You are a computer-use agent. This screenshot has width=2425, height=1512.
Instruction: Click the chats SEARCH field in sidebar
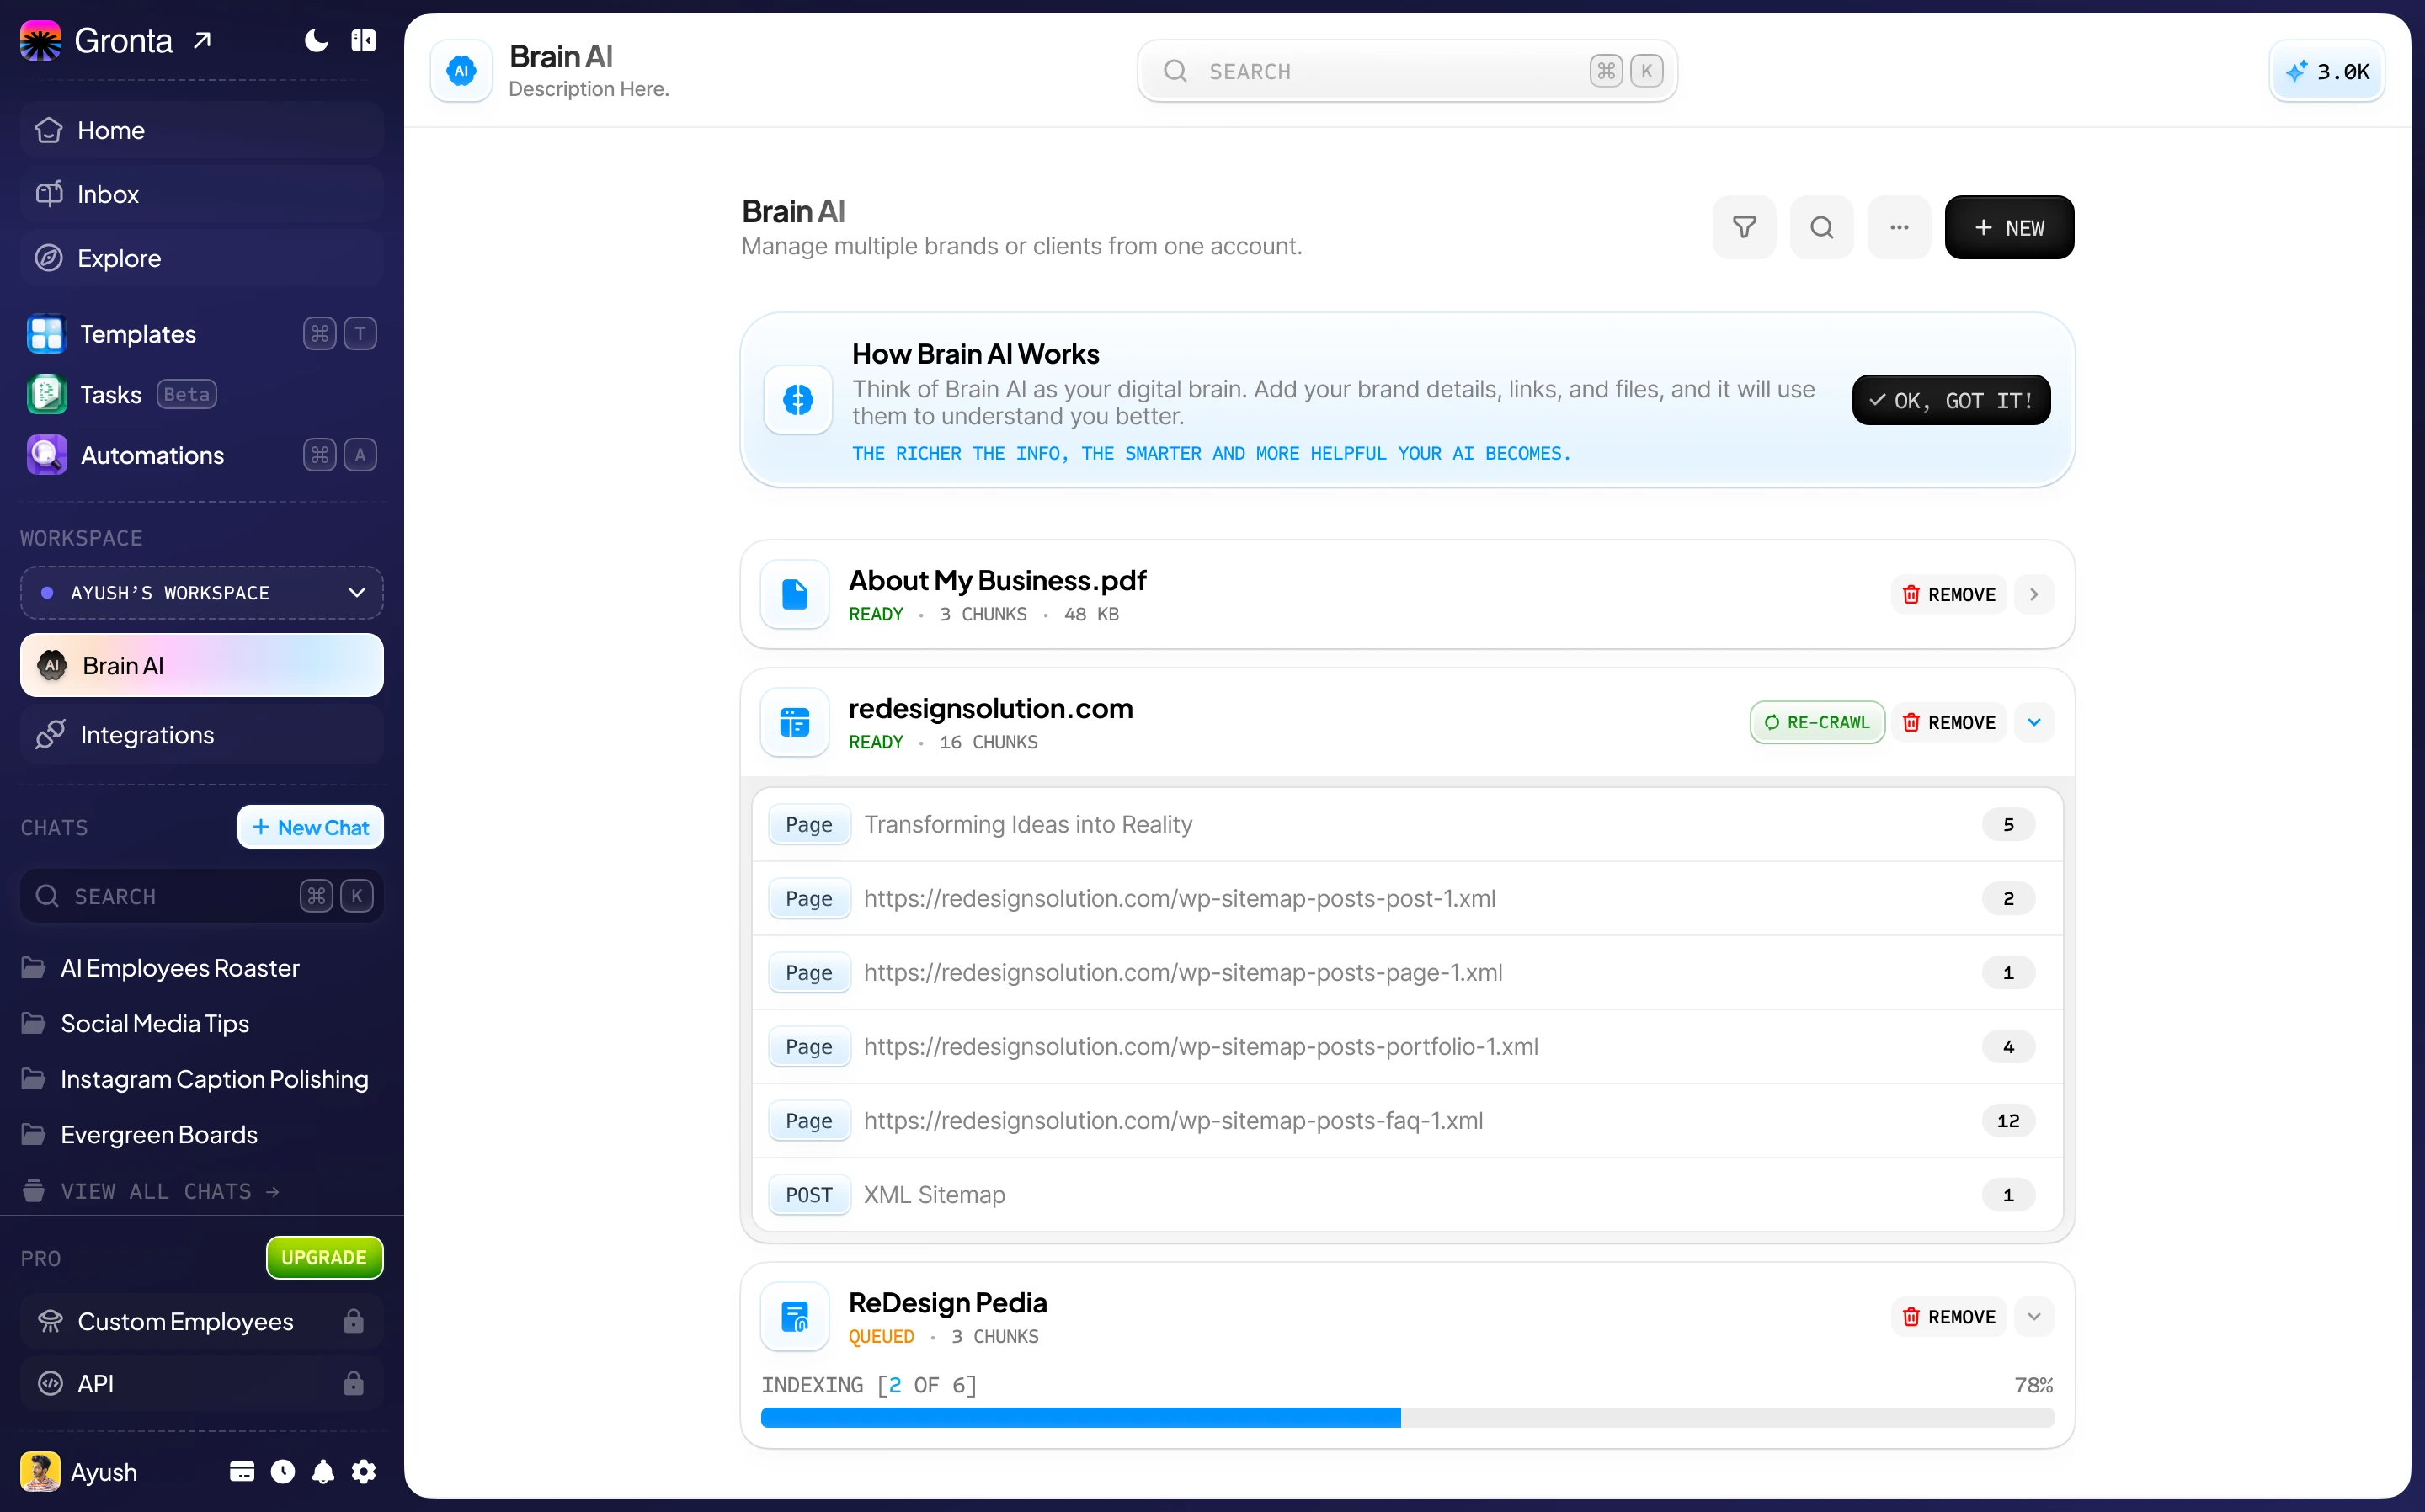coord(201,896)
